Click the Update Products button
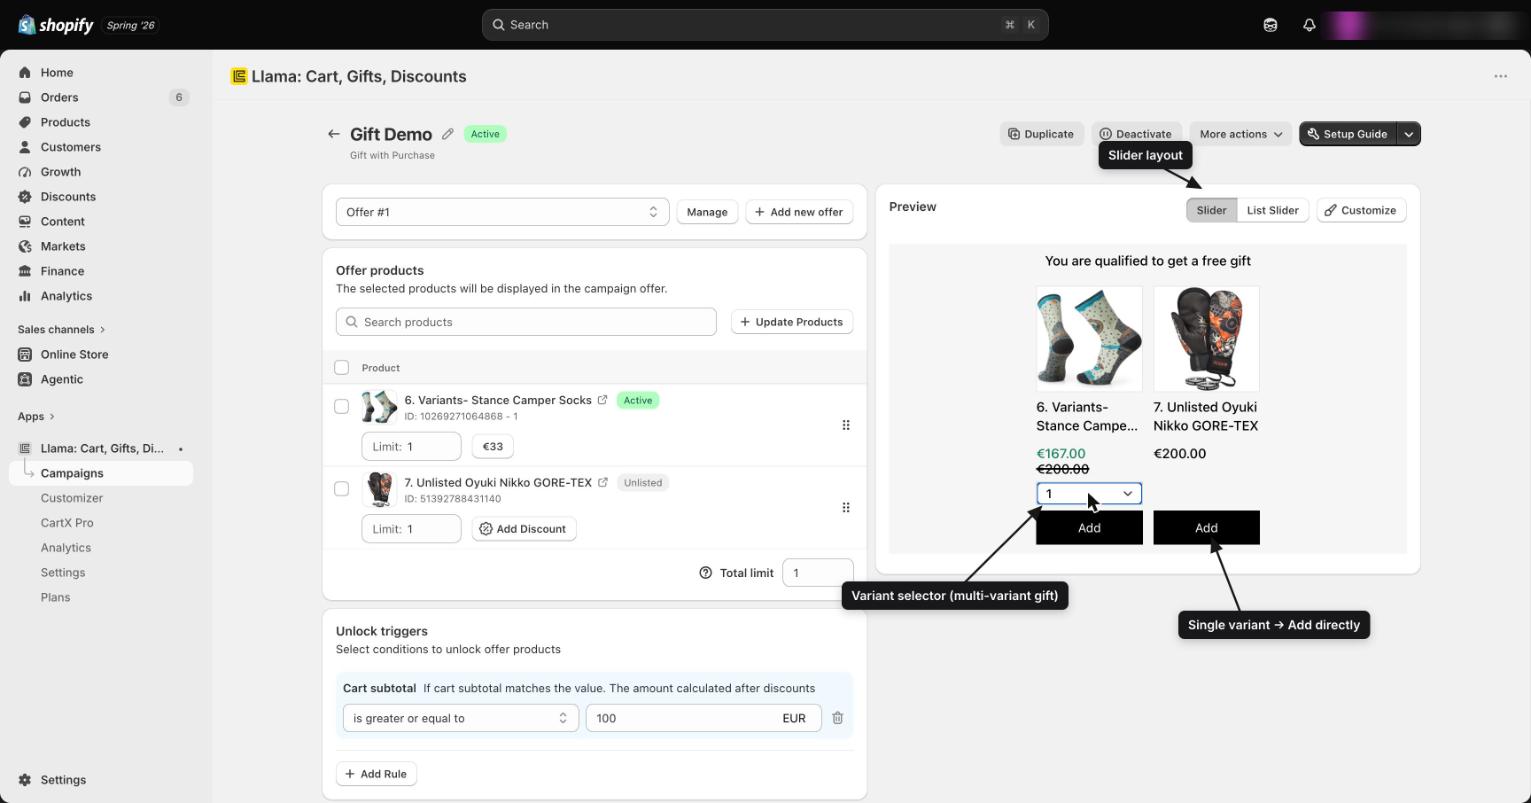Image resolution: width=1531 pixels, height=803 pixels. (x=792, y=322)
